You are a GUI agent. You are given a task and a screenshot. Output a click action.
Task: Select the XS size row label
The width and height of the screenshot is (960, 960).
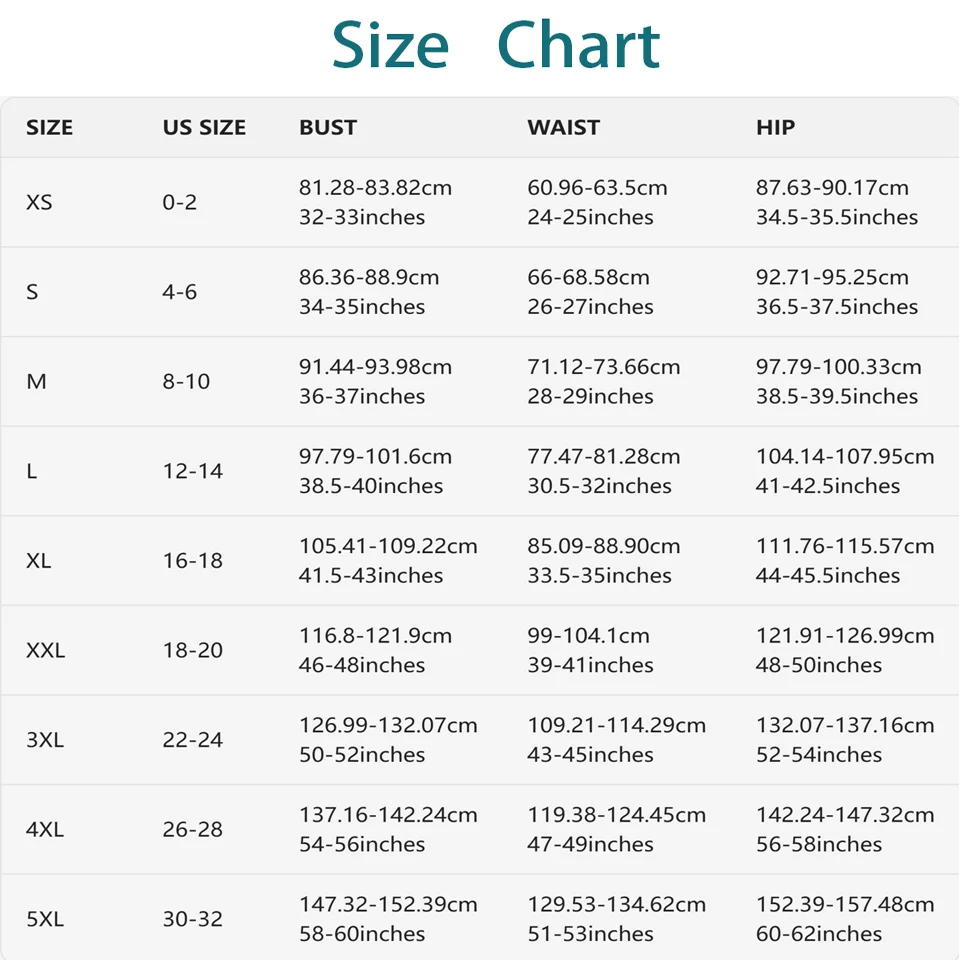[x=39, y=202]
